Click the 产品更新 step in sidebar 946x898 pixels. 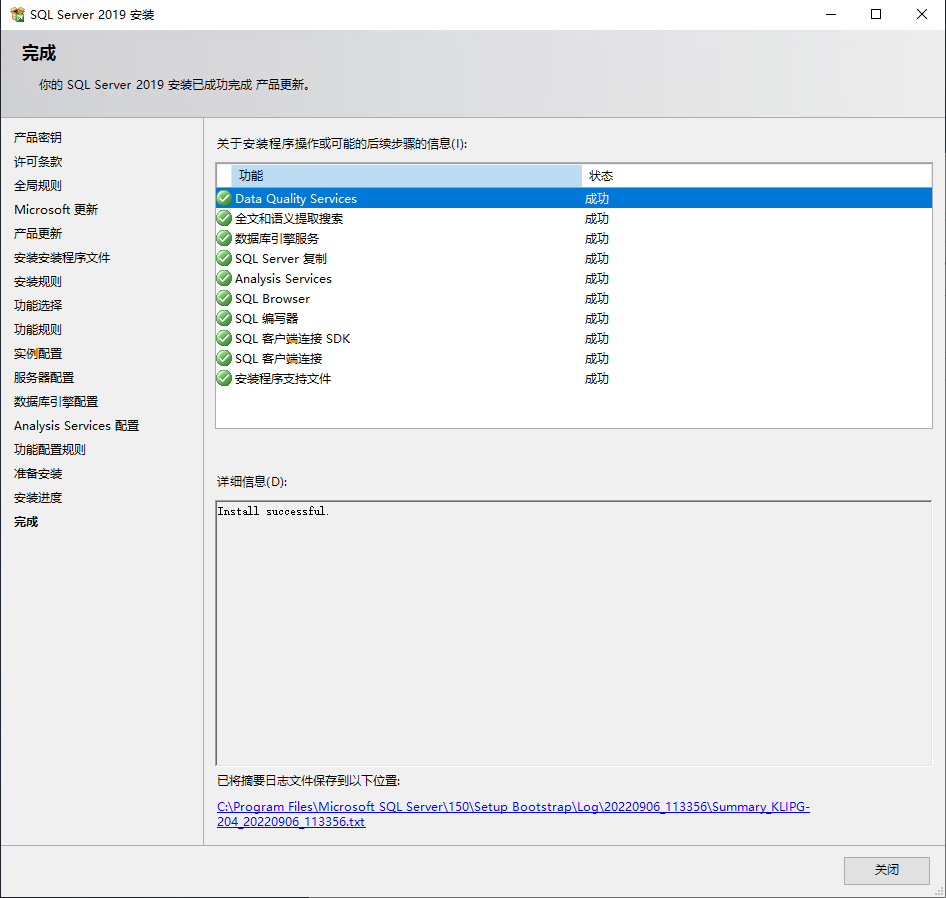pyautogui.click(x=37, y=234)
